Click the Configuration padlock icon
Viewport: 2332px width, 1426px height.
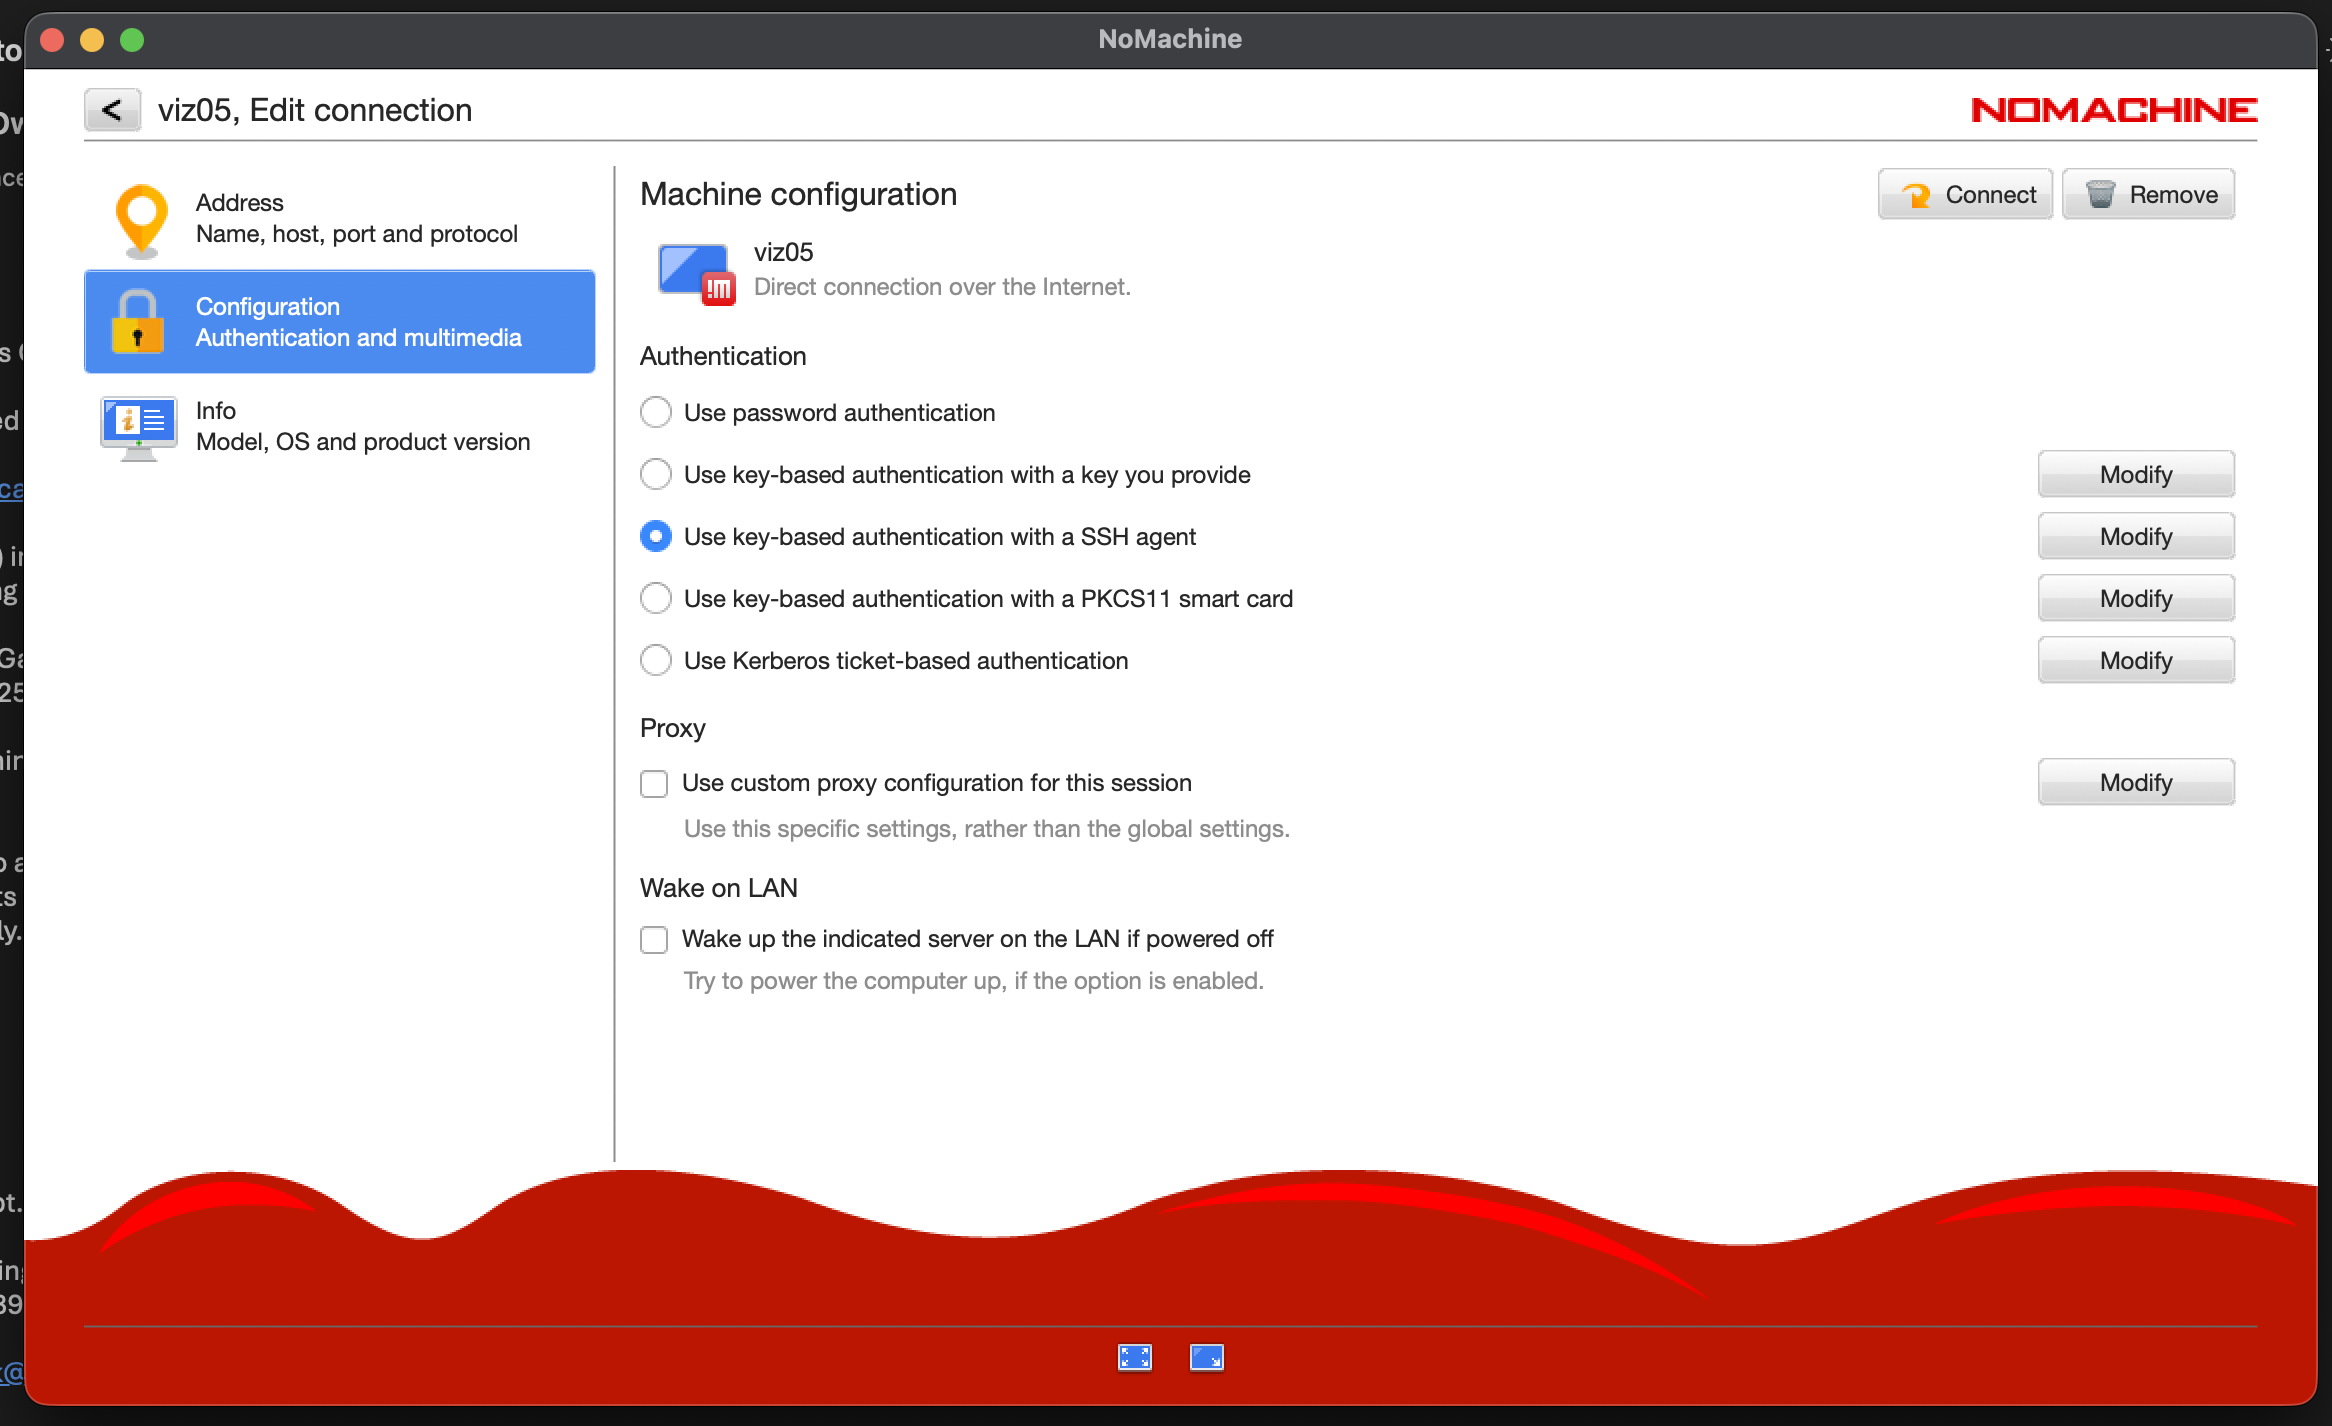point(138,322)
